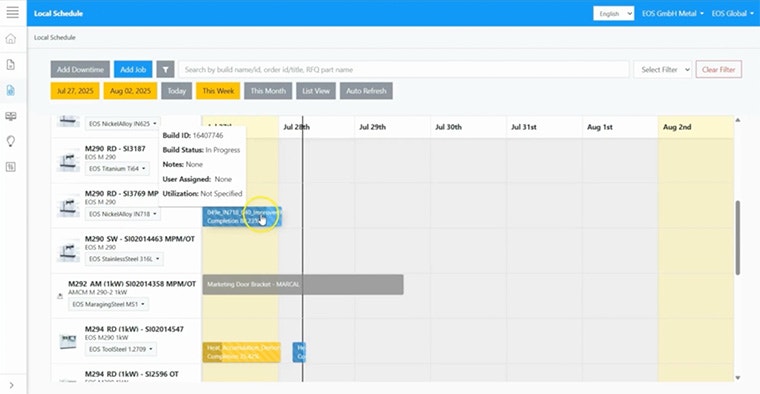The image size is (760, 394).
Task: Open the EOS Titanium Ti64 material dropdown
Action: [x=117, y=169]
